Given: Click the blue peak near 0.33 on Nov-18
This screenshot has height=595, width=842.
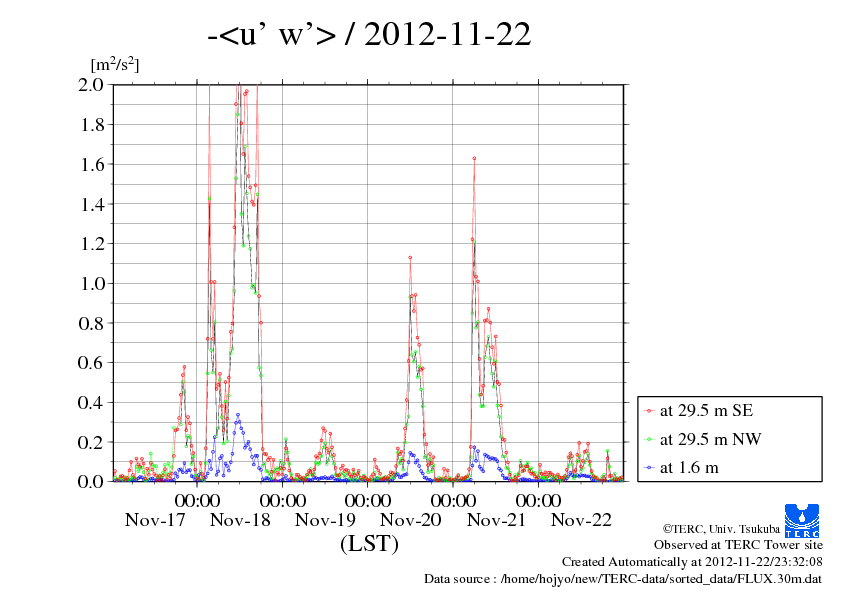Looking at the screenshot, I should click(x=238, y=415).
